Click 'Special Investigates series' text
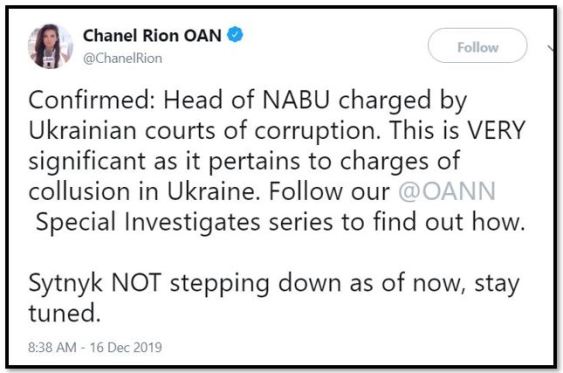Image resolution: width=563 pixels, height=373 pixels. click(x=184, y=222)
